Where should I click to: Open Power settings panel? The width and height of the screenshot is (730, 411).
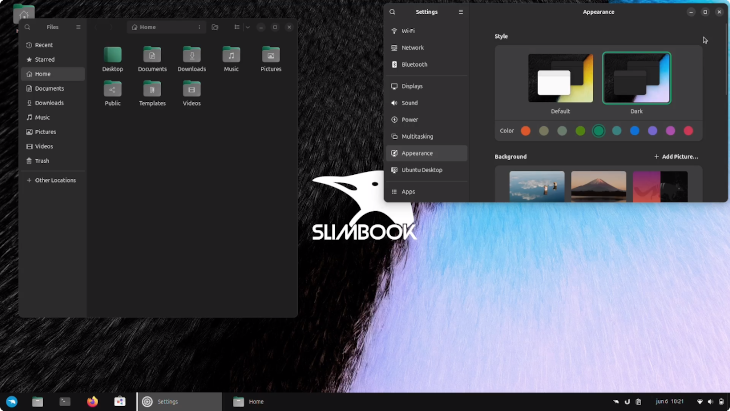(426, 120)
